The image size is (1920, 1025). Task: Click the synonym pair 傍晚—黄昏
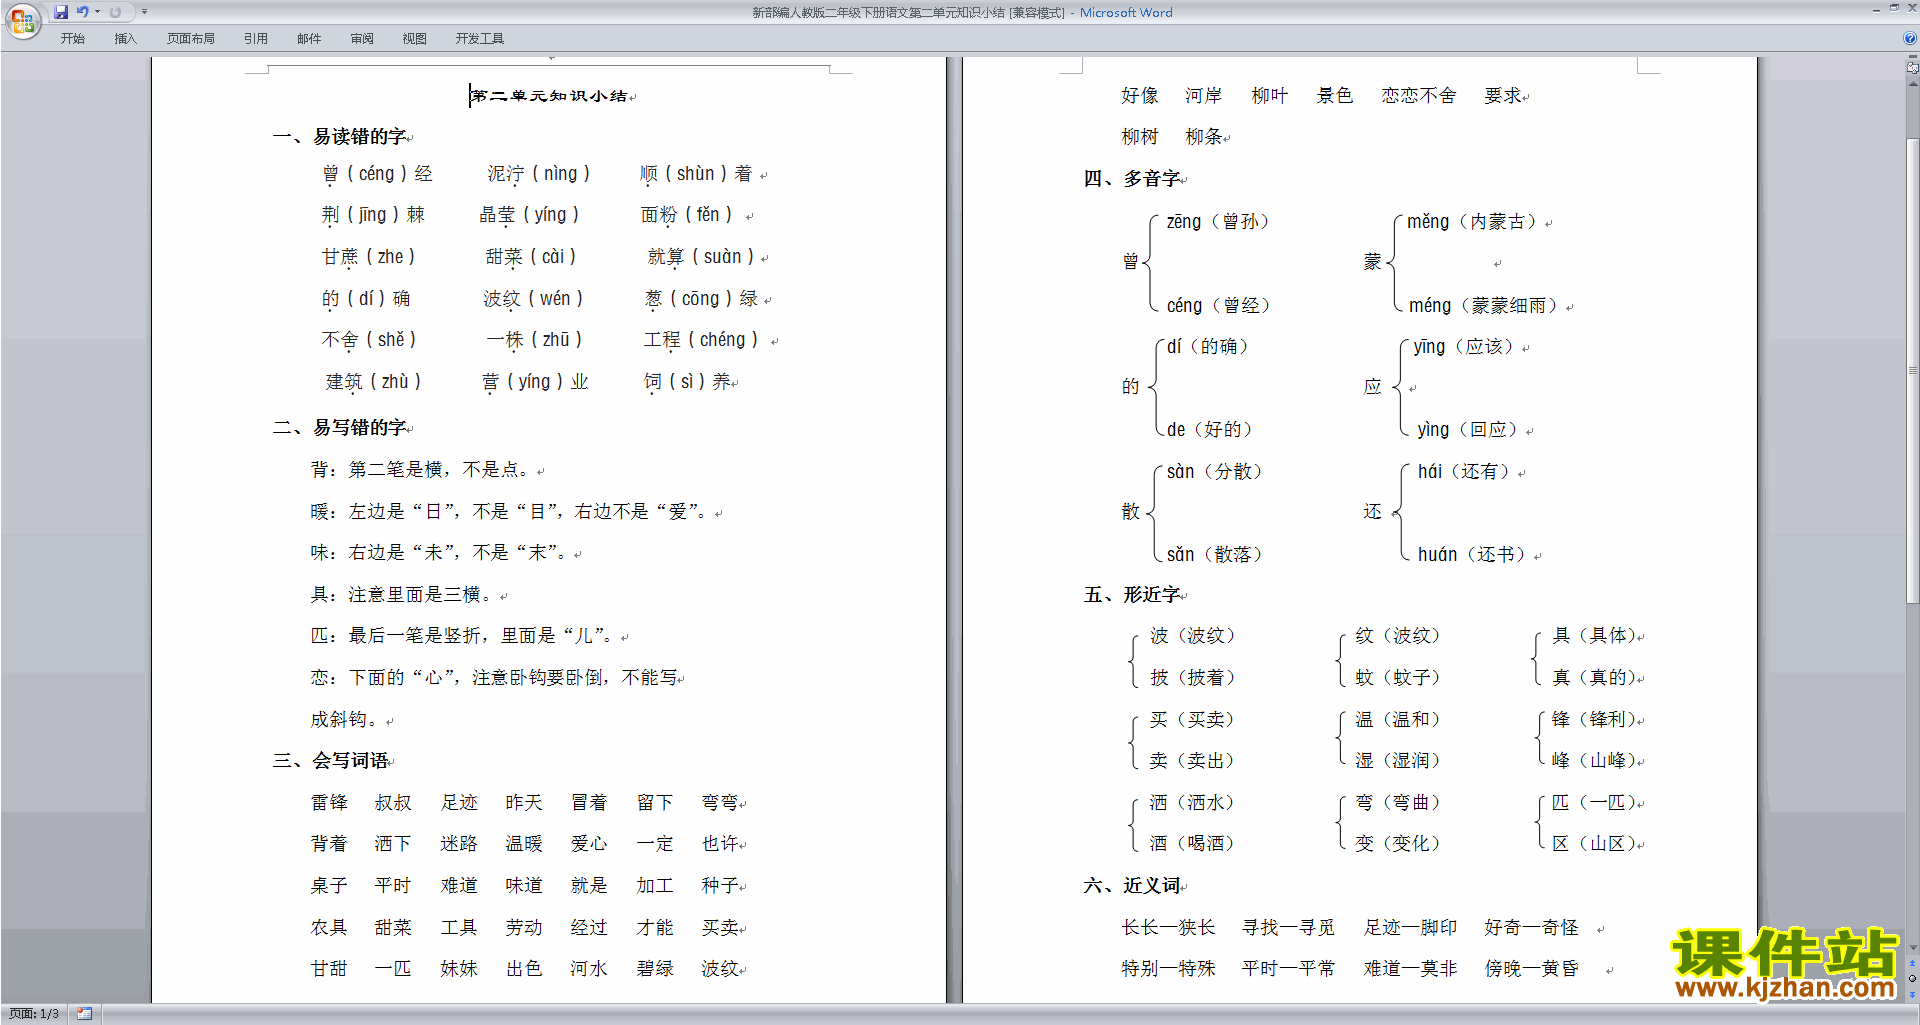[x=1532, y=969]
